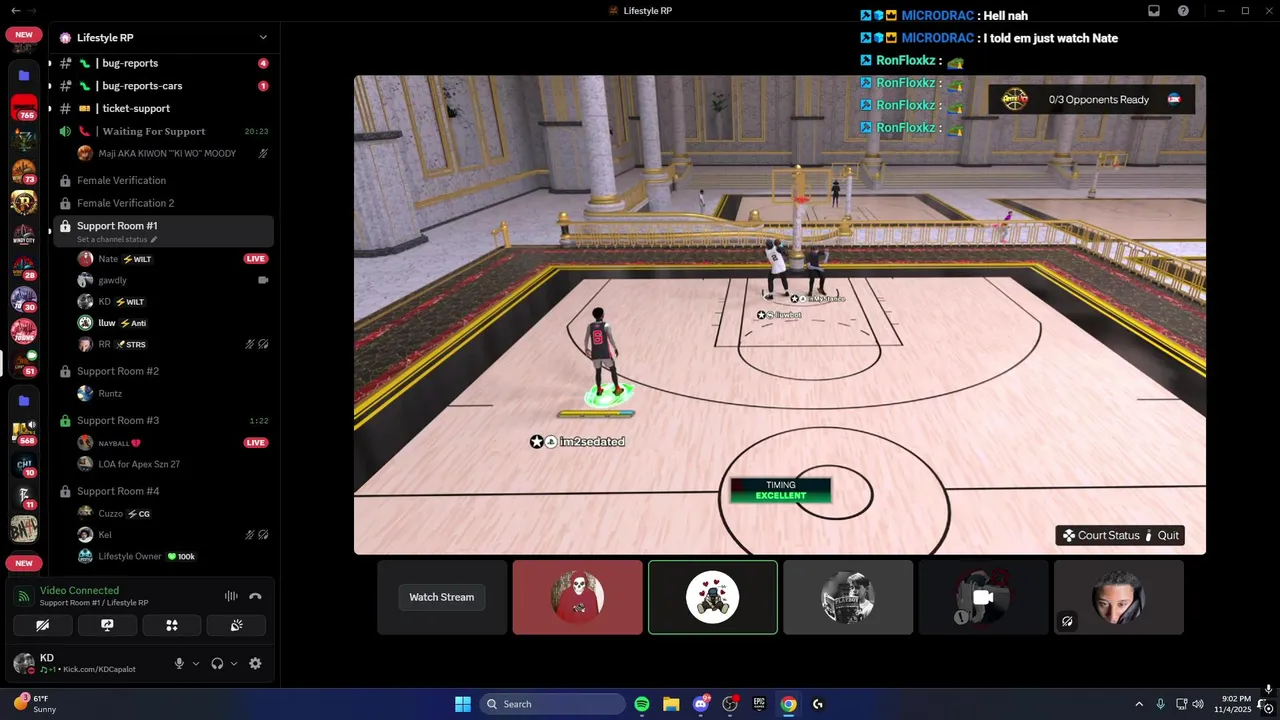Click Nate's LIVE badge in Support Room #1

click(256, 259)
